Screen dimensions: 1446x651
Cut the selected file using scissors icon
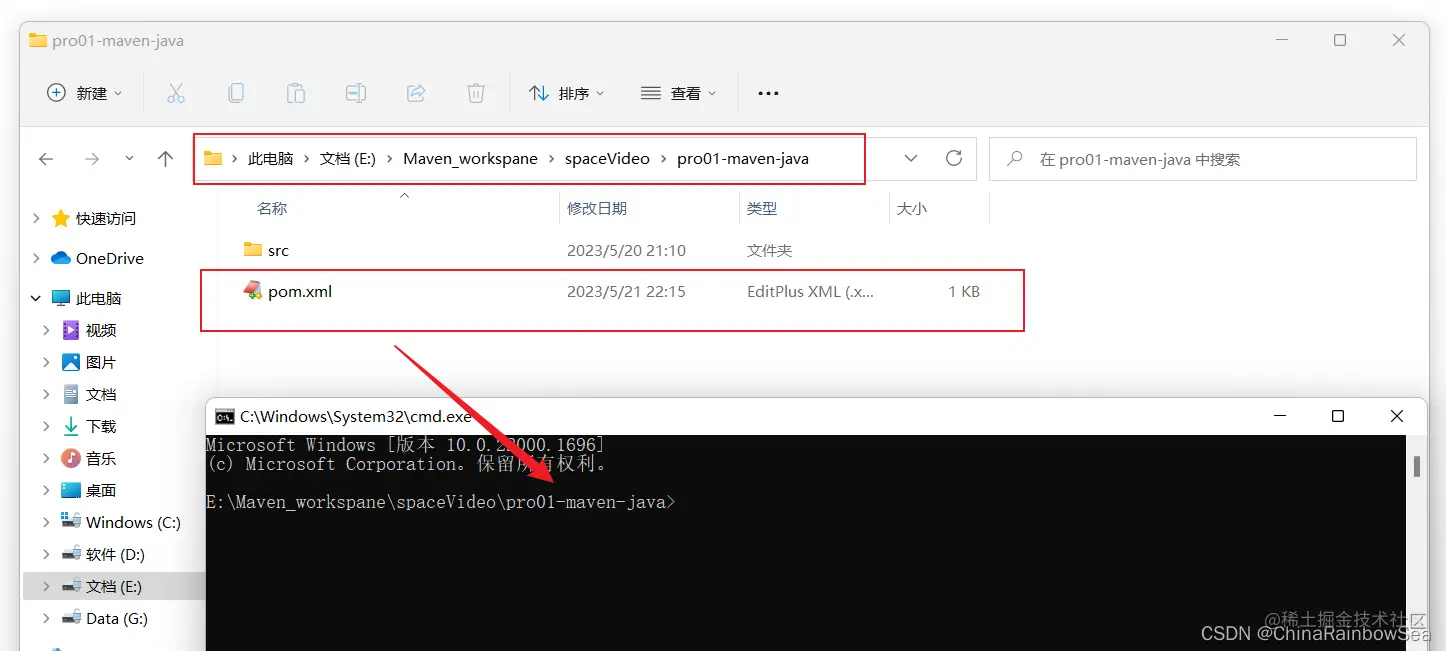[176, 92]
